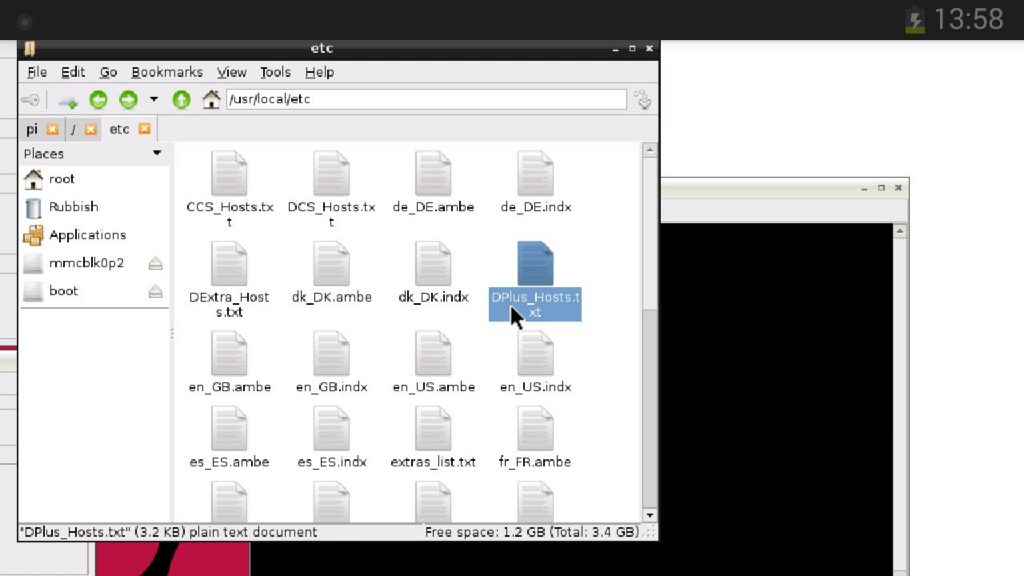Click the battery charging icon in top bar
Screen dimensions: 1024x576
click(914, 20)
